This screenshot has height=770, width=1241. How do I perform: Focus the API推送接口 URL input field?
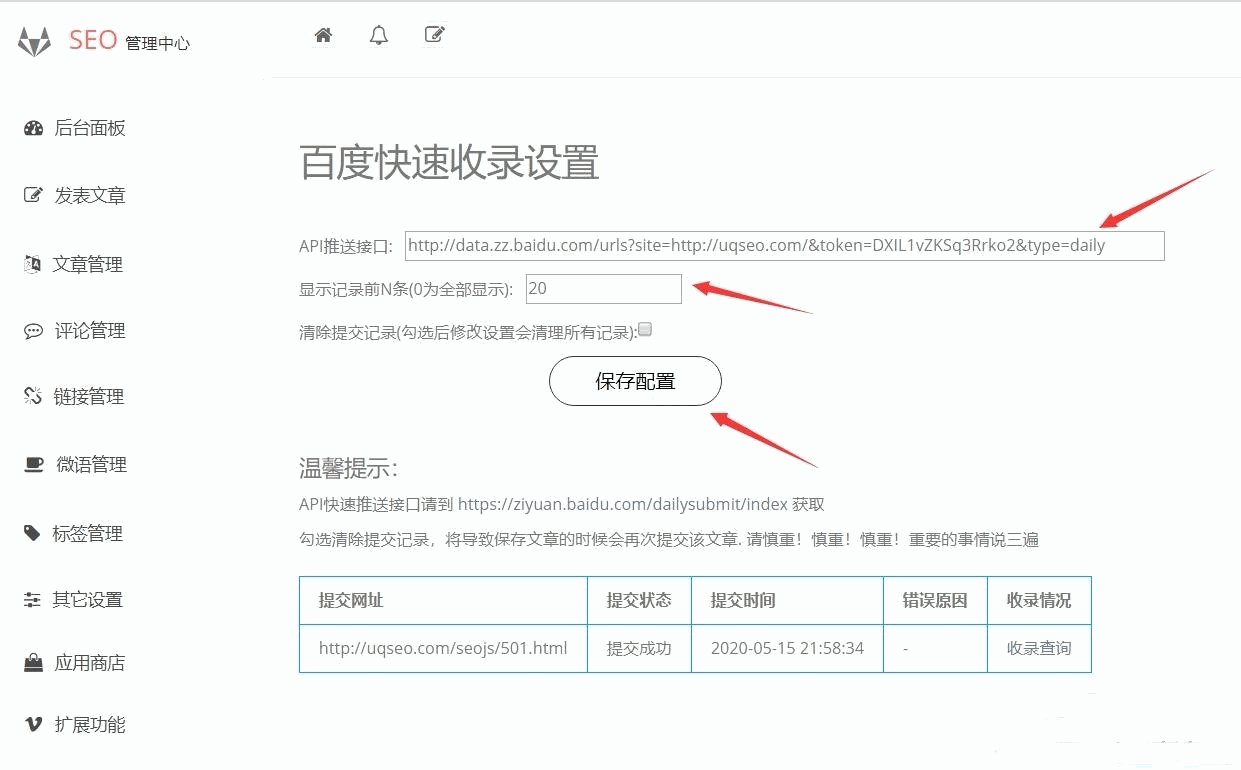tap(784, 246)
